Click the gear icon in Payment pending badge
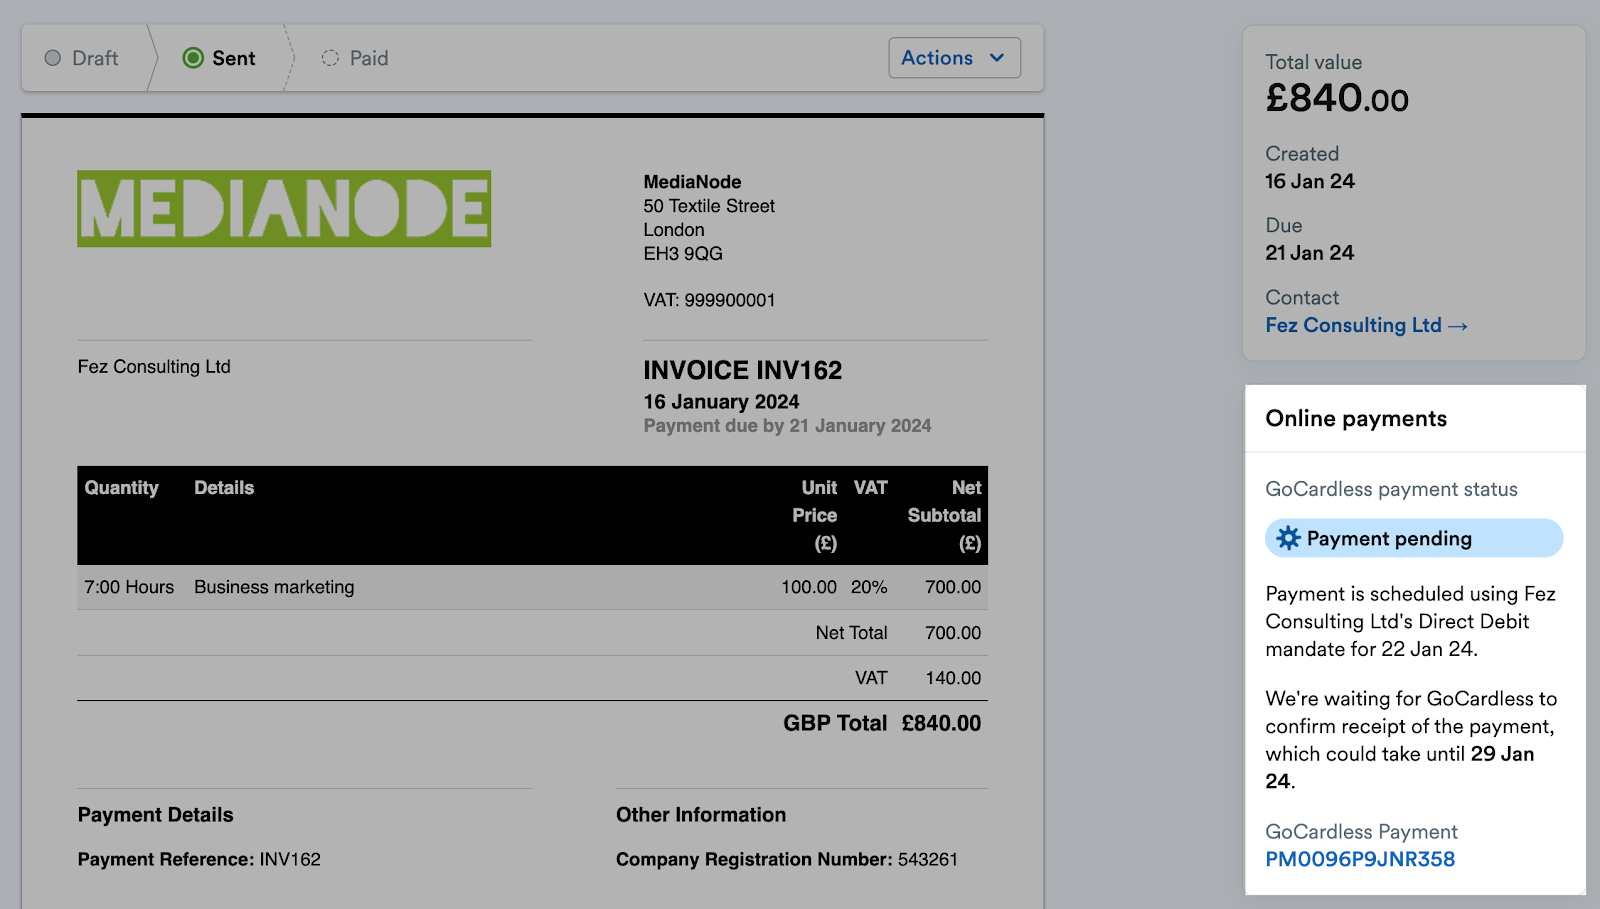This screenshot has height=909, width=1600. [x=1288, y=538]
